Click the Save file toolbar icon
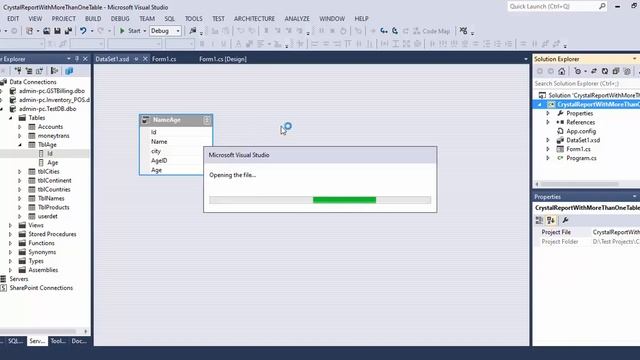Screen dimensions: 640x360 58,31
